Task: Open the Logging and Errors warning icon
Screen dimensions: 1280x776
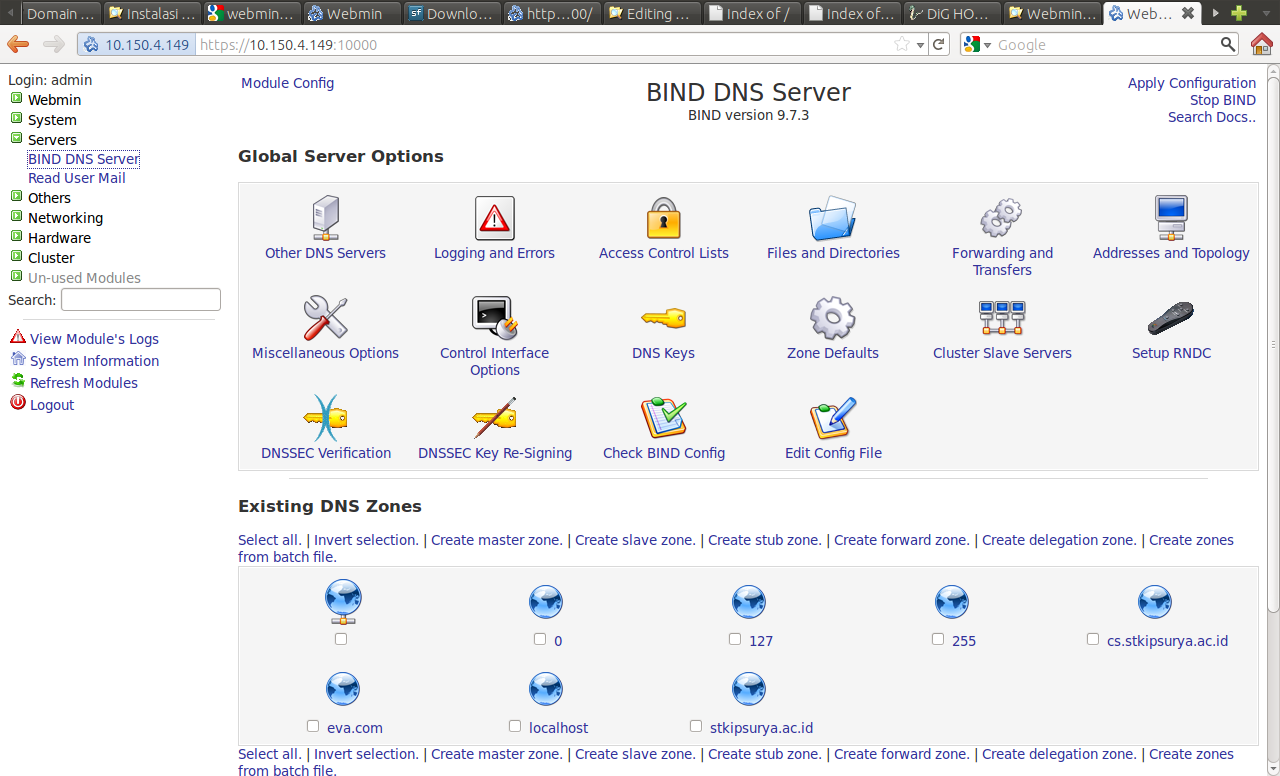Action: 494,218
